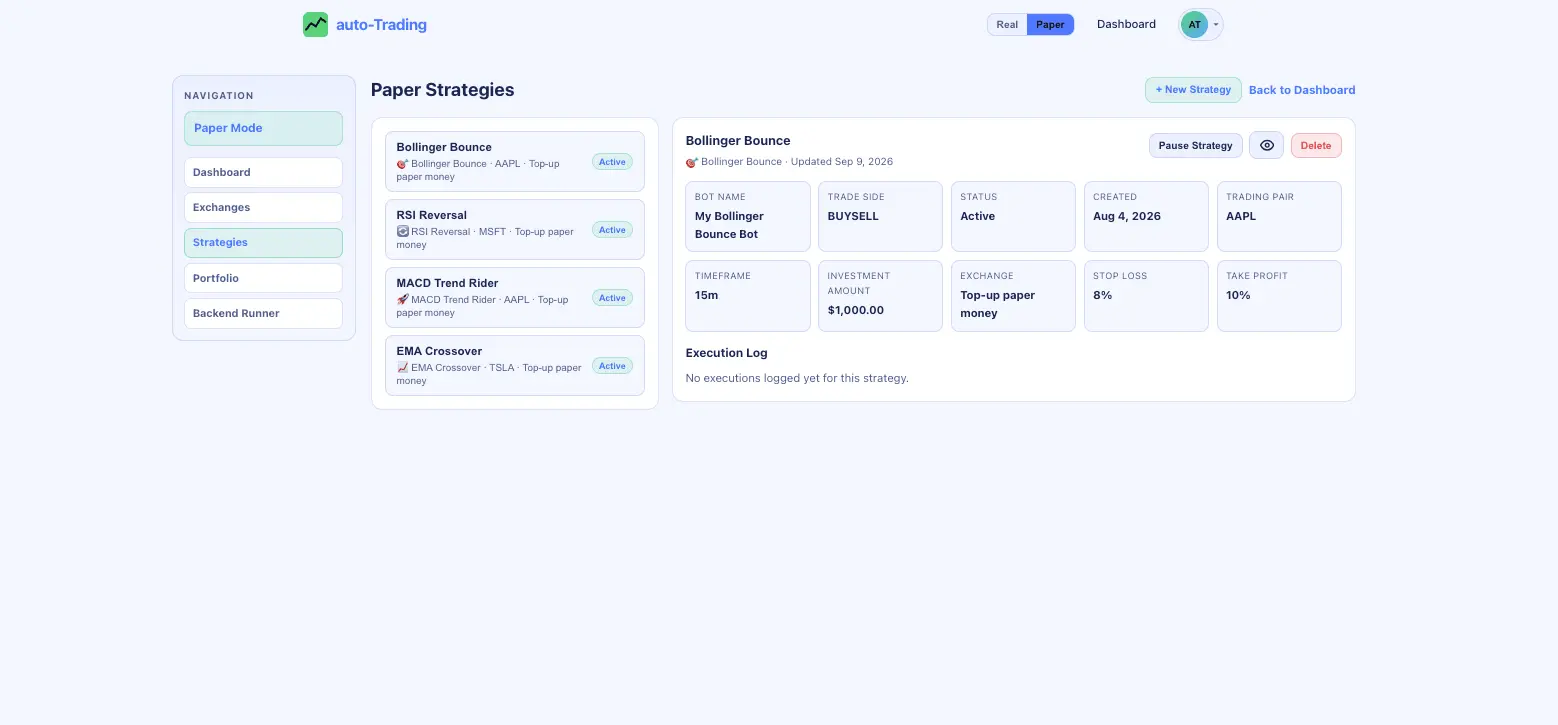Click the auto-Trading green chart logo
1558x725 pixels.
[315, 24]
